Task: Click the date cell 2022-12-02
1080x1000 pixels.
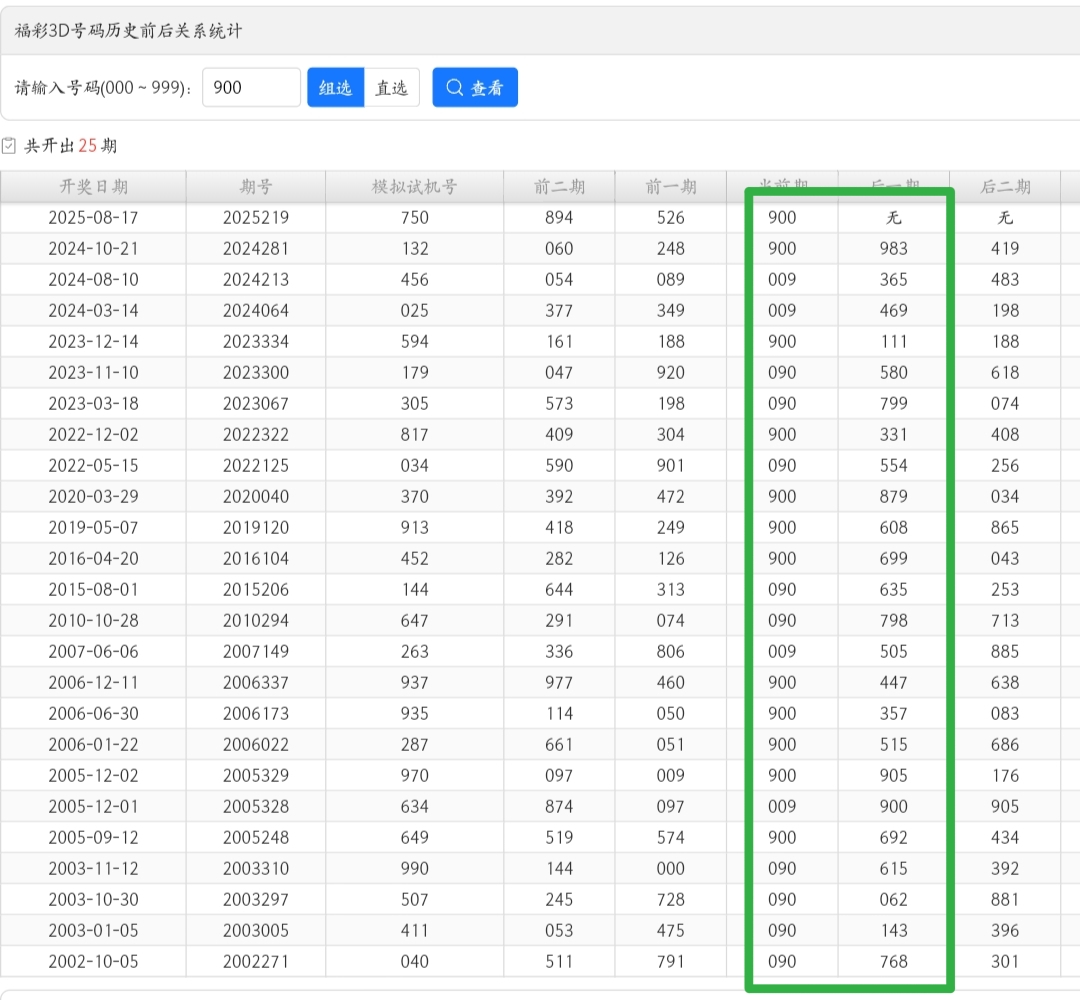Action: (94, 435)
